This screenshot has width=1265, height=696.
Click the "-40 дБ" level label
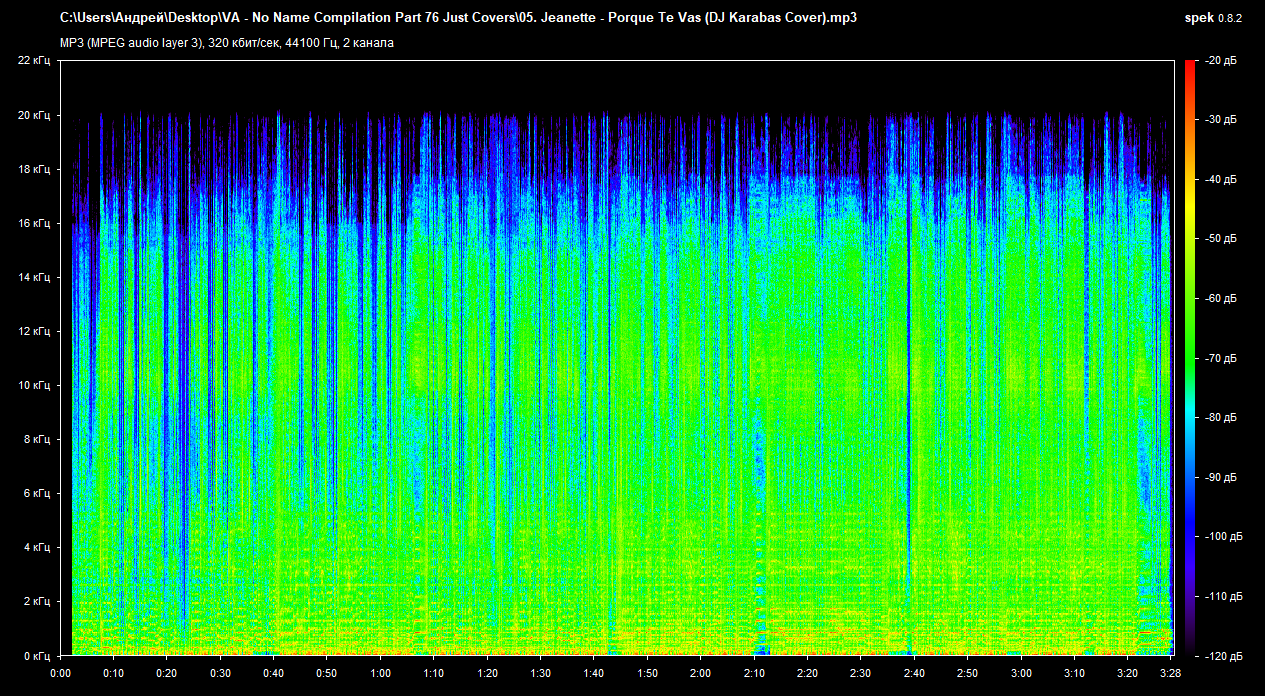point(1221,180)
